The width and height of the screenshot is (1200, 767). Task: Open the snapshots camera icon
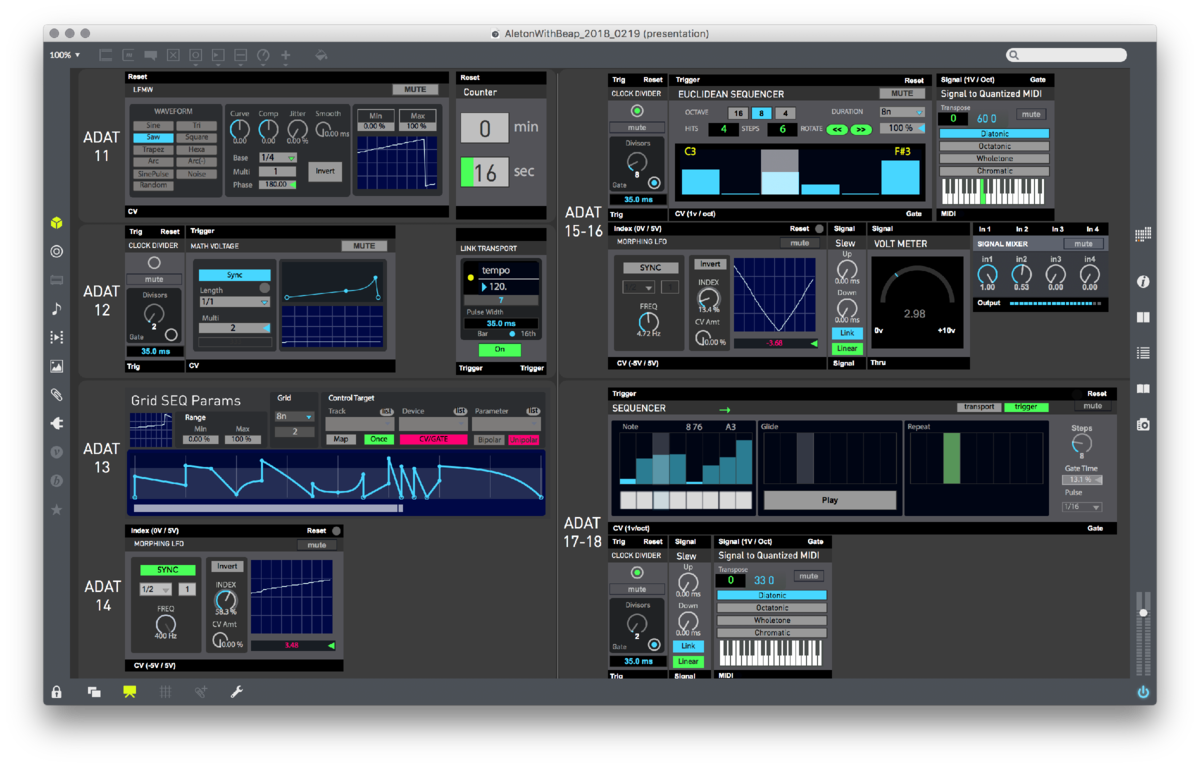(x=1143, y=425)
